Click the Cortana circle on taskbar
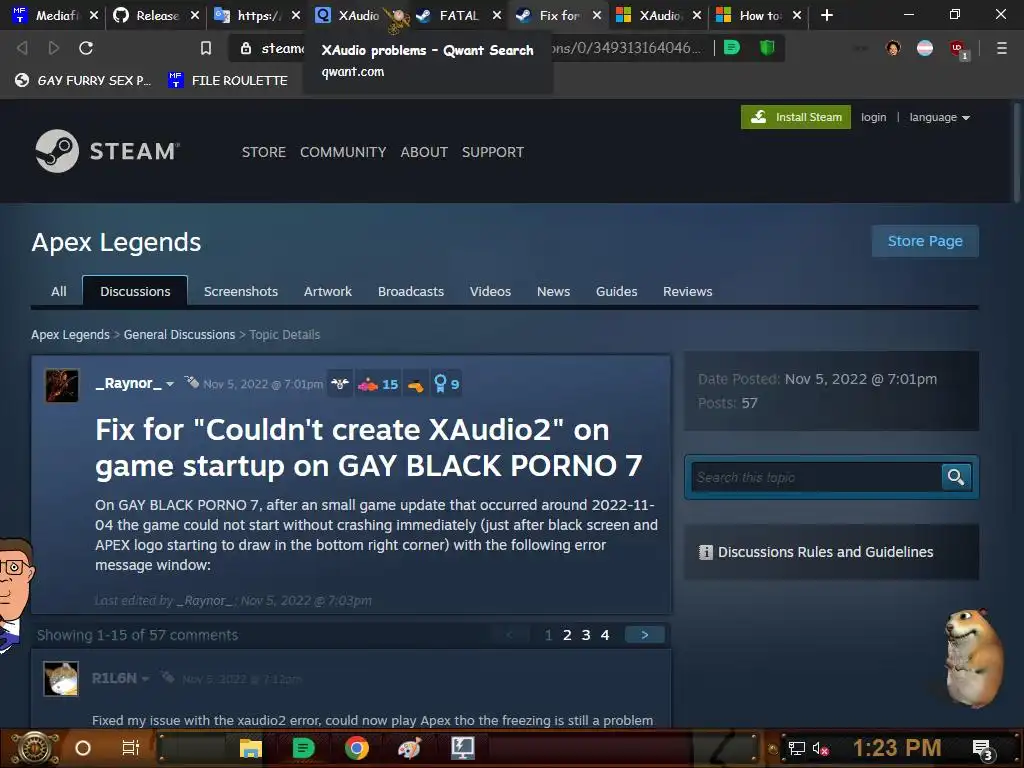Screen dimensions: 1024x768 point(83,748)
